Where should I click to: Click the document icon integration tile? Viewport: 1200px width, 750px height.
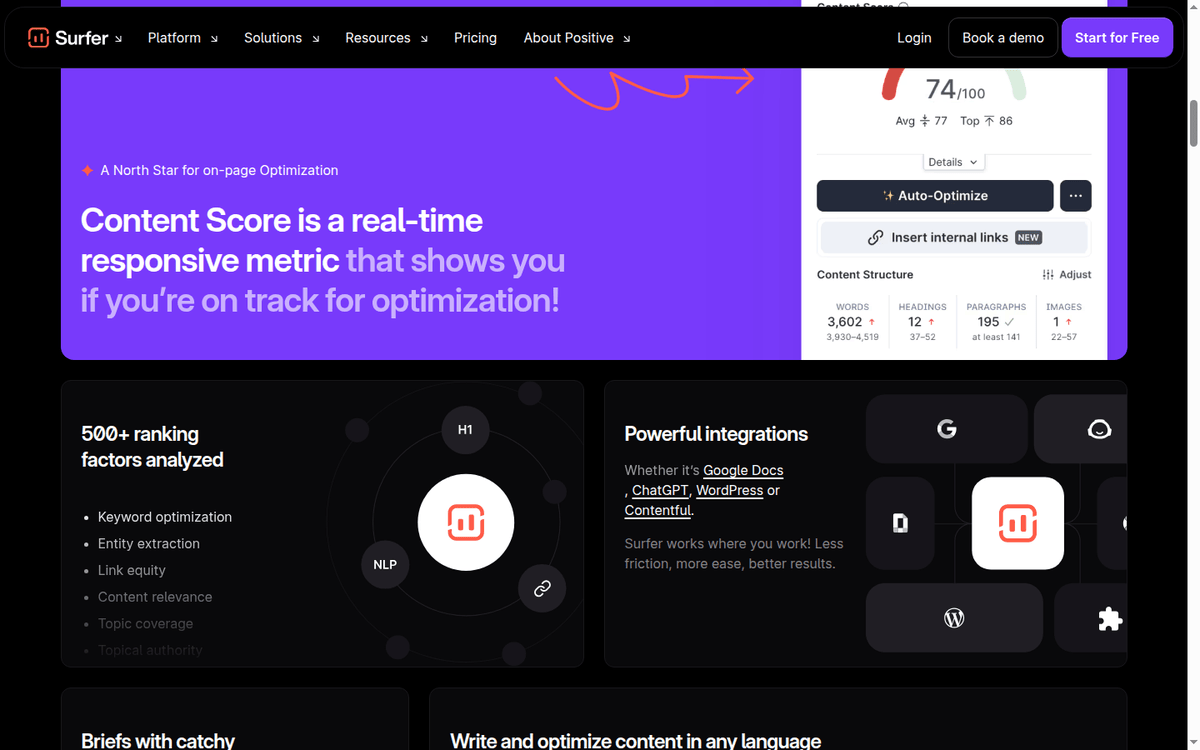tap(900, 522)
